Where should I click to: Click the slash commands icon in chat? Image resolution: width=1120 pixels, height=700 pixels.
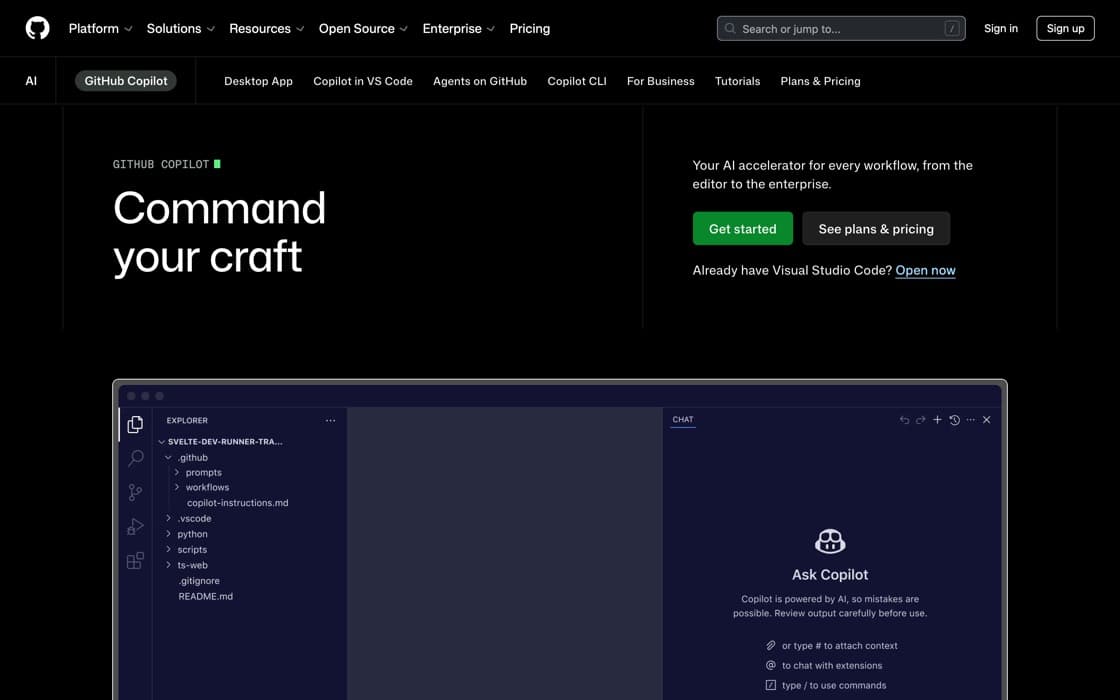click(x=771, y=685)
